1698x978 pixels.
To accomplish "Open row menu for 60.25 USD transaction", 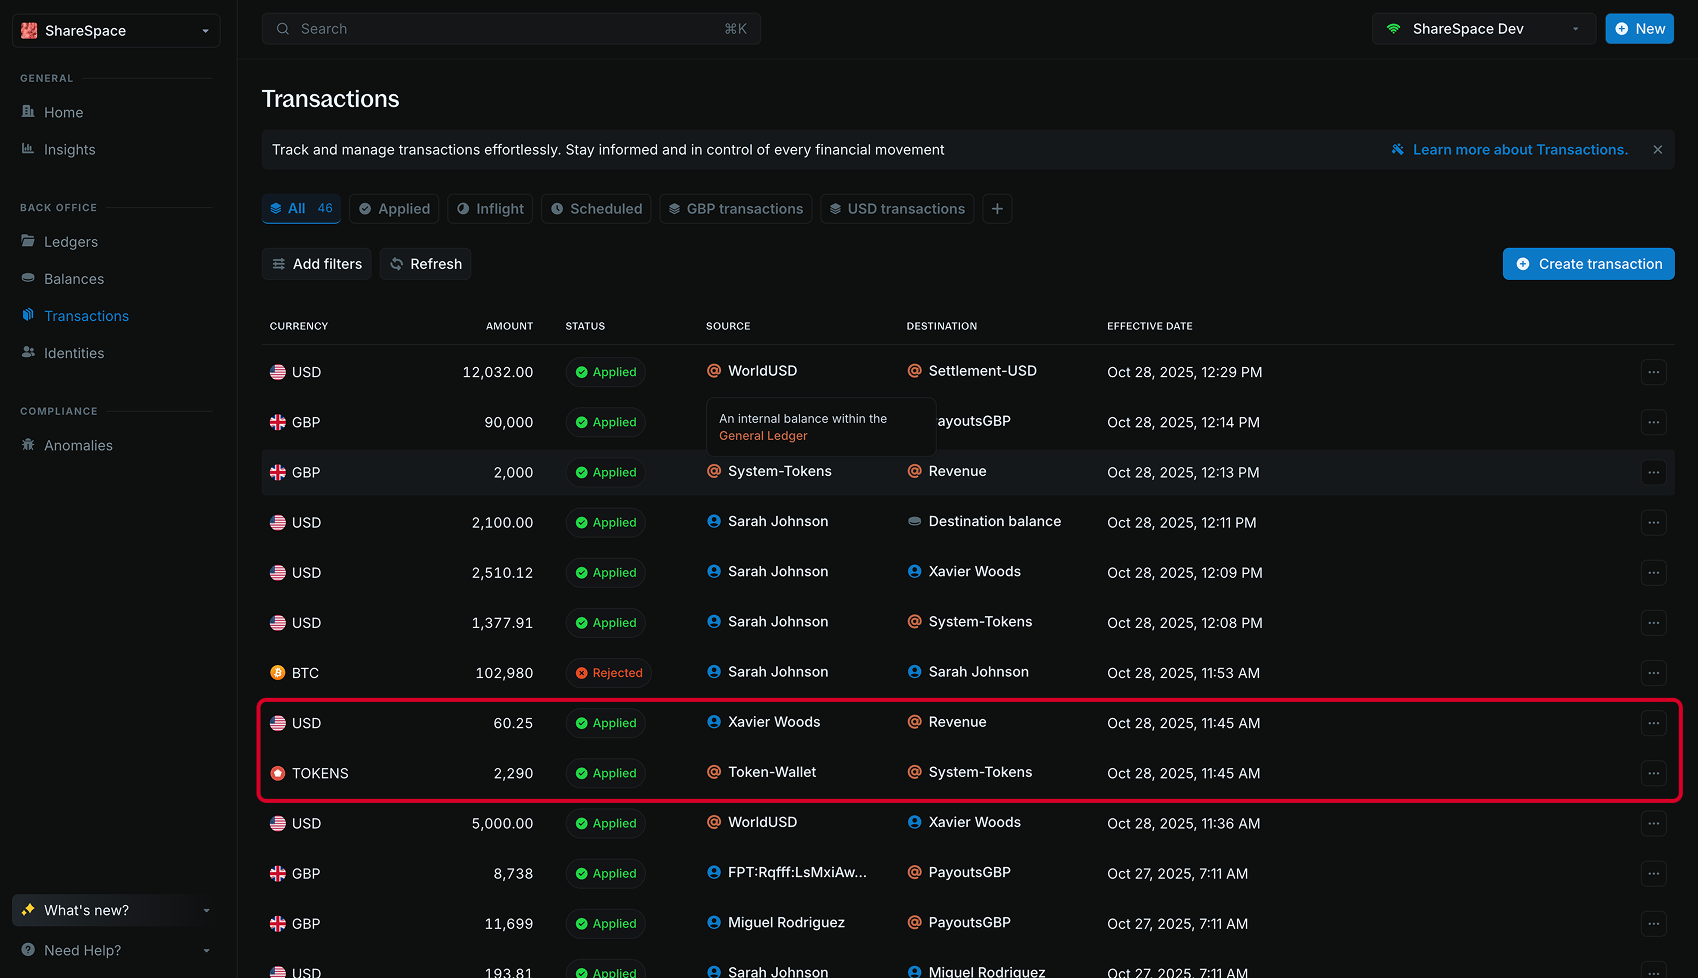I will tap(1654, 723).
